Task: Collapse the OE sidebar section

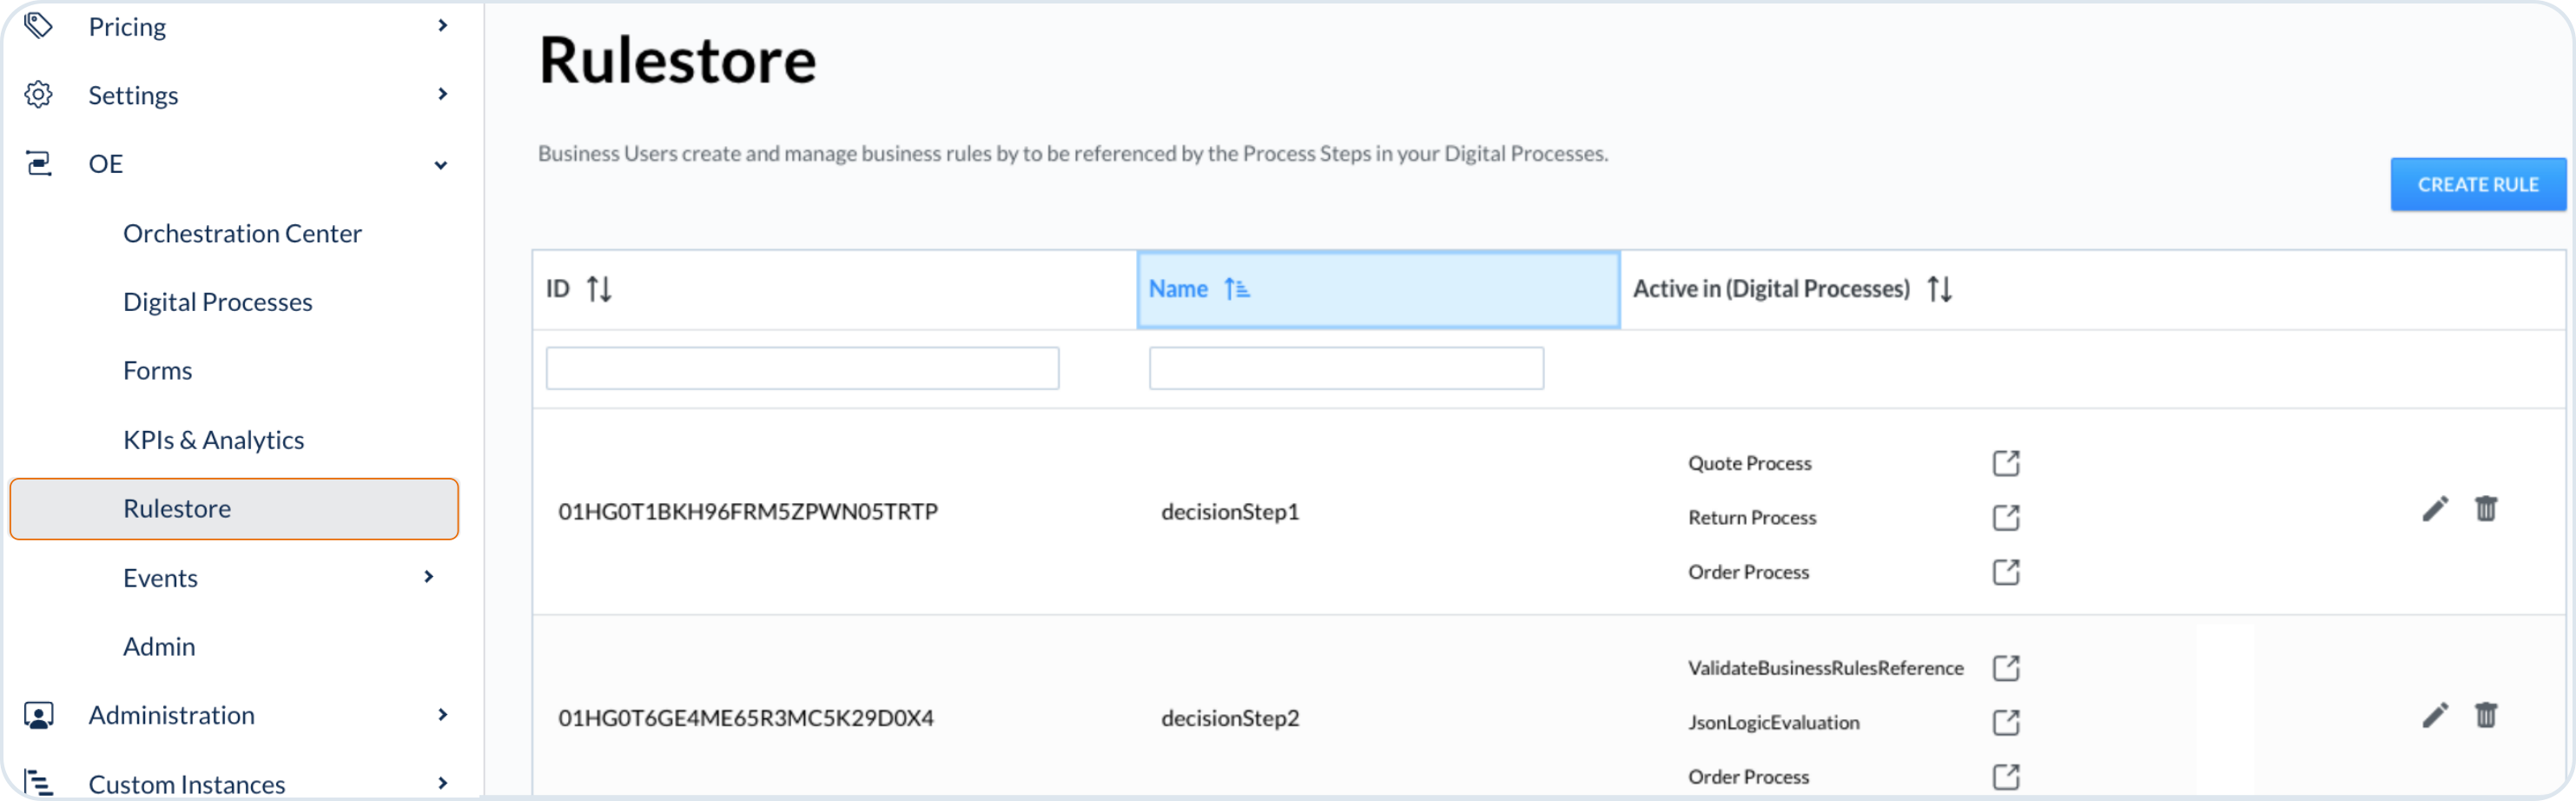Action: coord(440,165)
